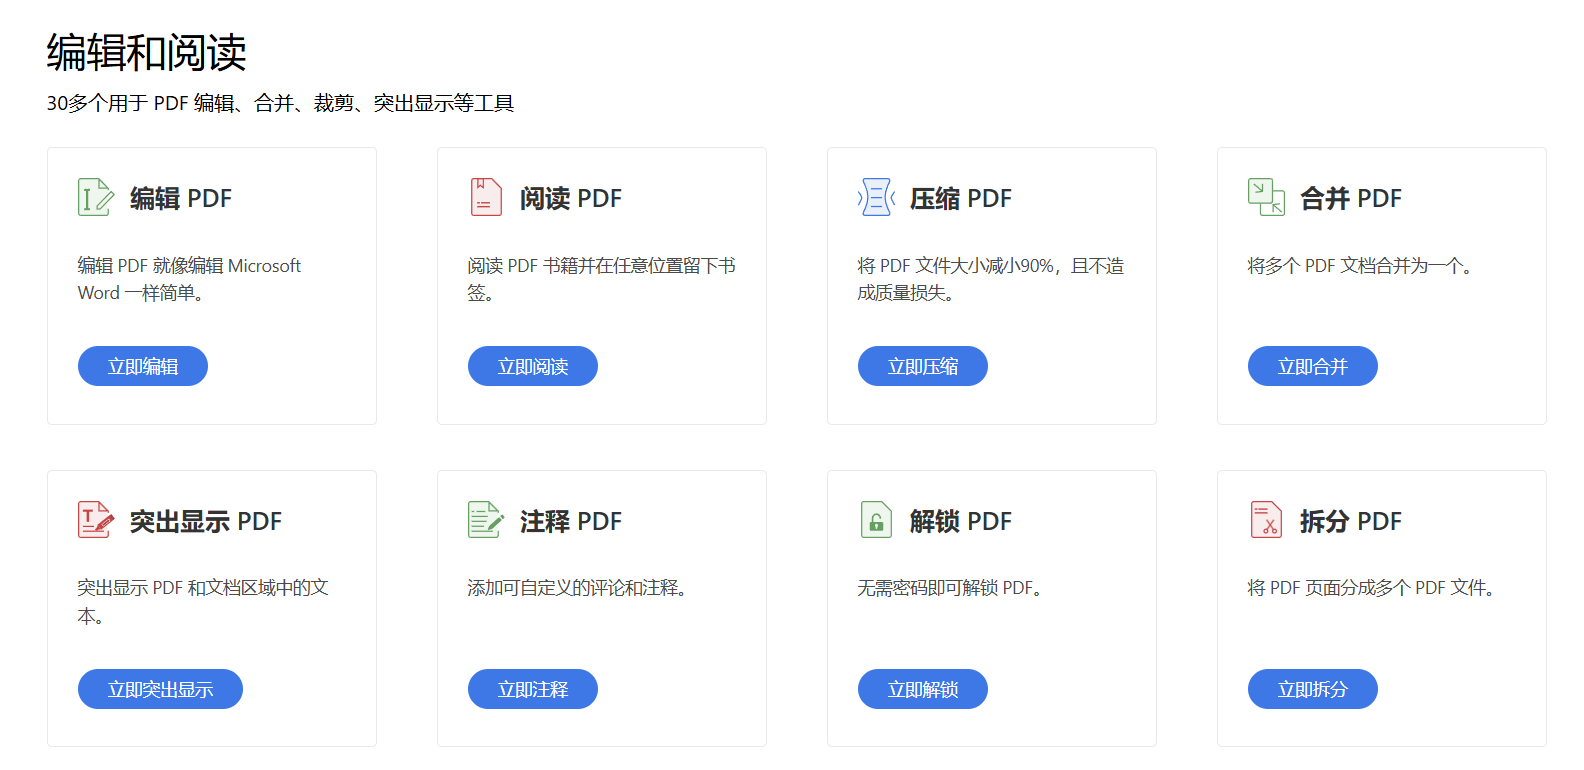Click the Split PDF scissors icon

(1266, 520)
